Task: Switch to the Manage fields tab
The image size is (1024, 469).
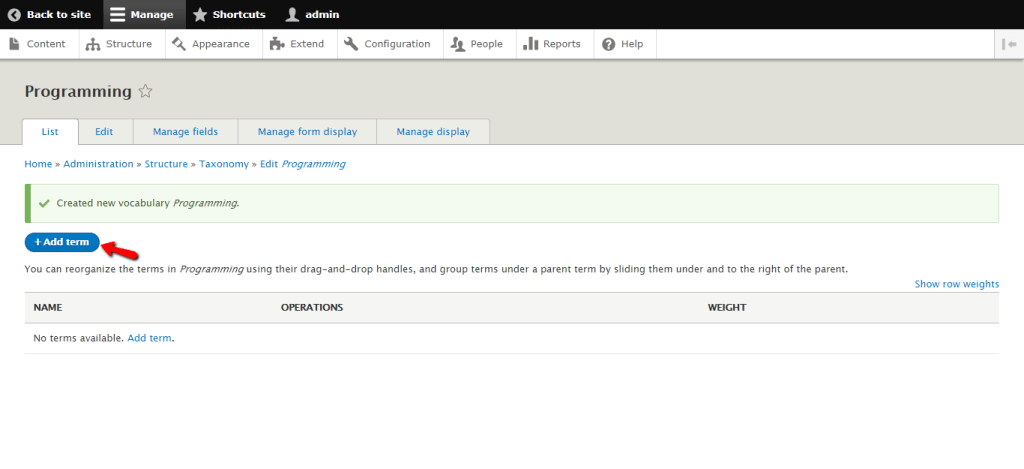Action: tap(185, 131)
